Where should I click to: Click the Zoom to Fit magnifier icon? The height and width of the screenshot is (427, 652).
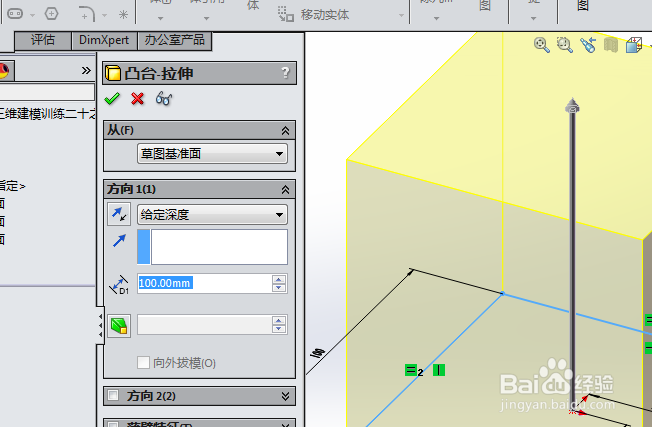point(541,45)
